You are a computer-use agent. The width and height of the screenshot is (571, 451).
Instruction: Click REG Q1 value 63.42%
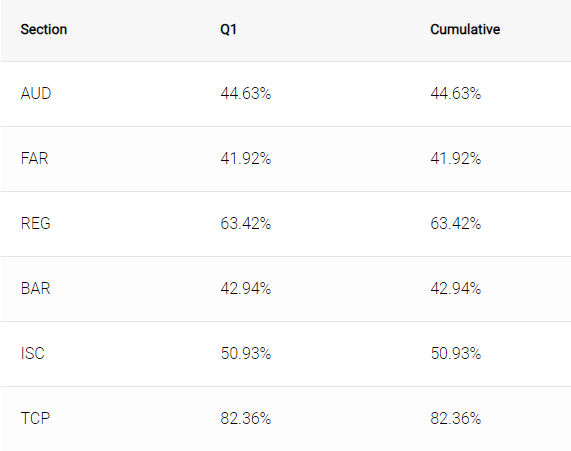(246, 223)
